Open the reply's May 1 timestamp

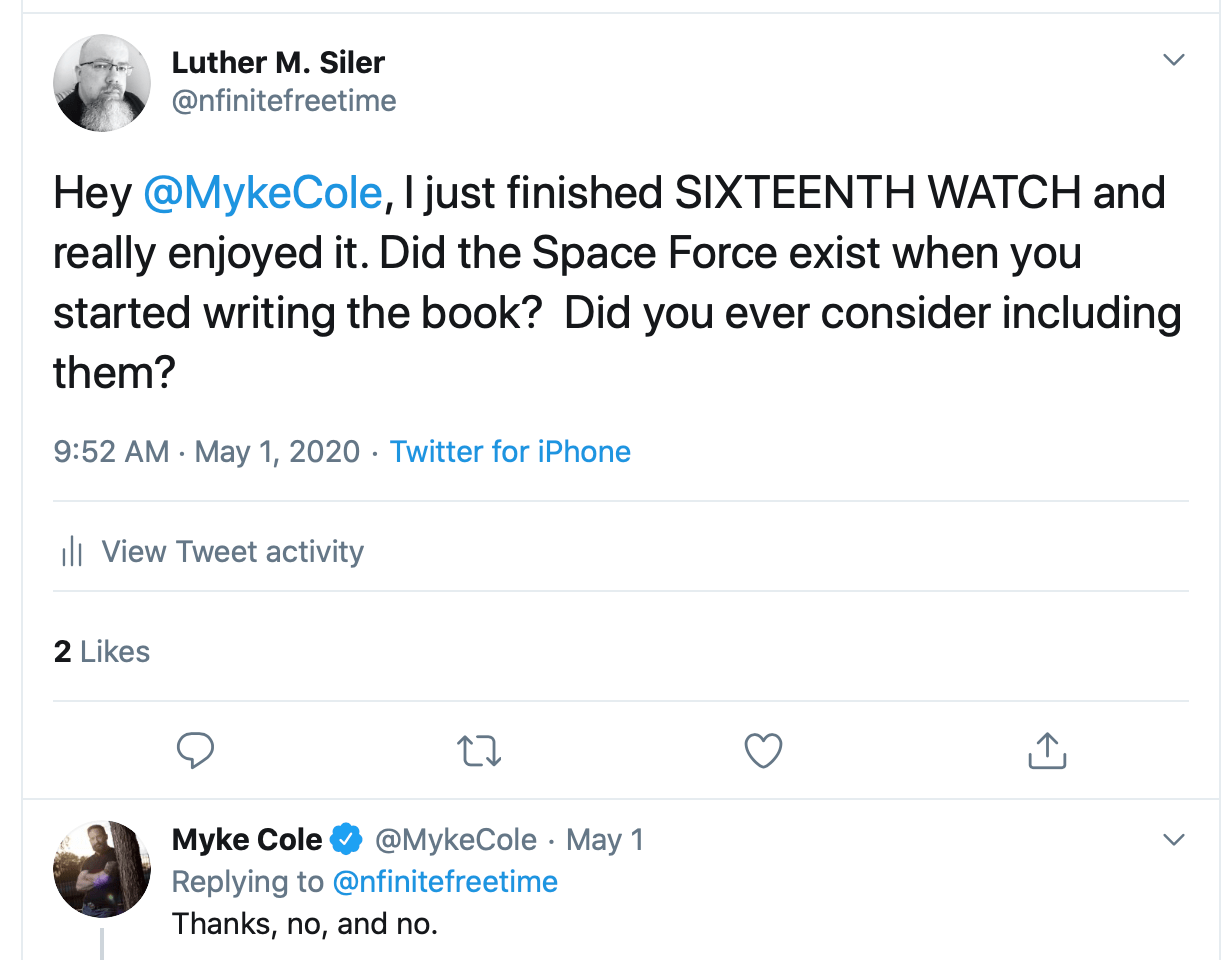click(605, 840)
